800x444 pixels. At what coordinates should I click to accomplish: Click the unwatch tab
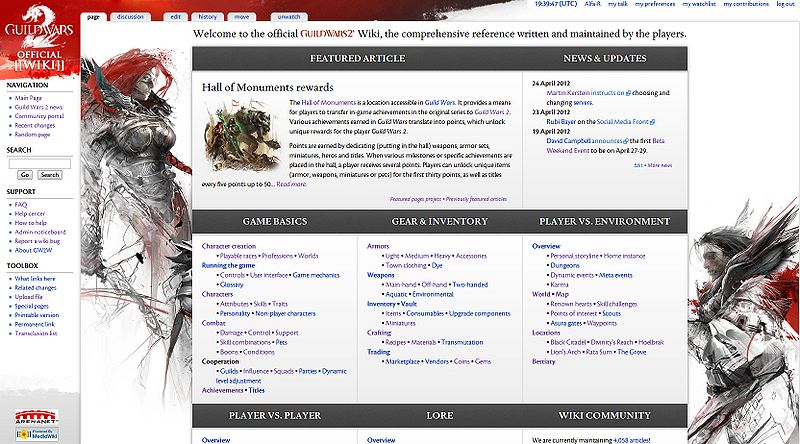click(289, 17)
